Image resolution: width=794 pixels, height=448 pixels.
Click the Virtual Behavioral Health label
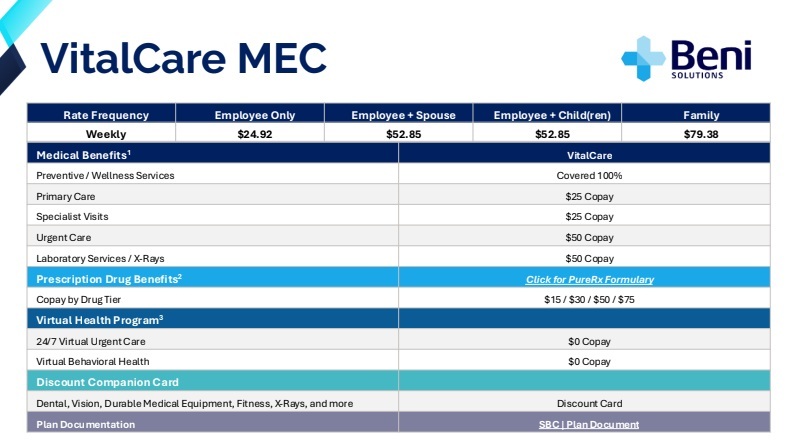[x=93, y=362]
